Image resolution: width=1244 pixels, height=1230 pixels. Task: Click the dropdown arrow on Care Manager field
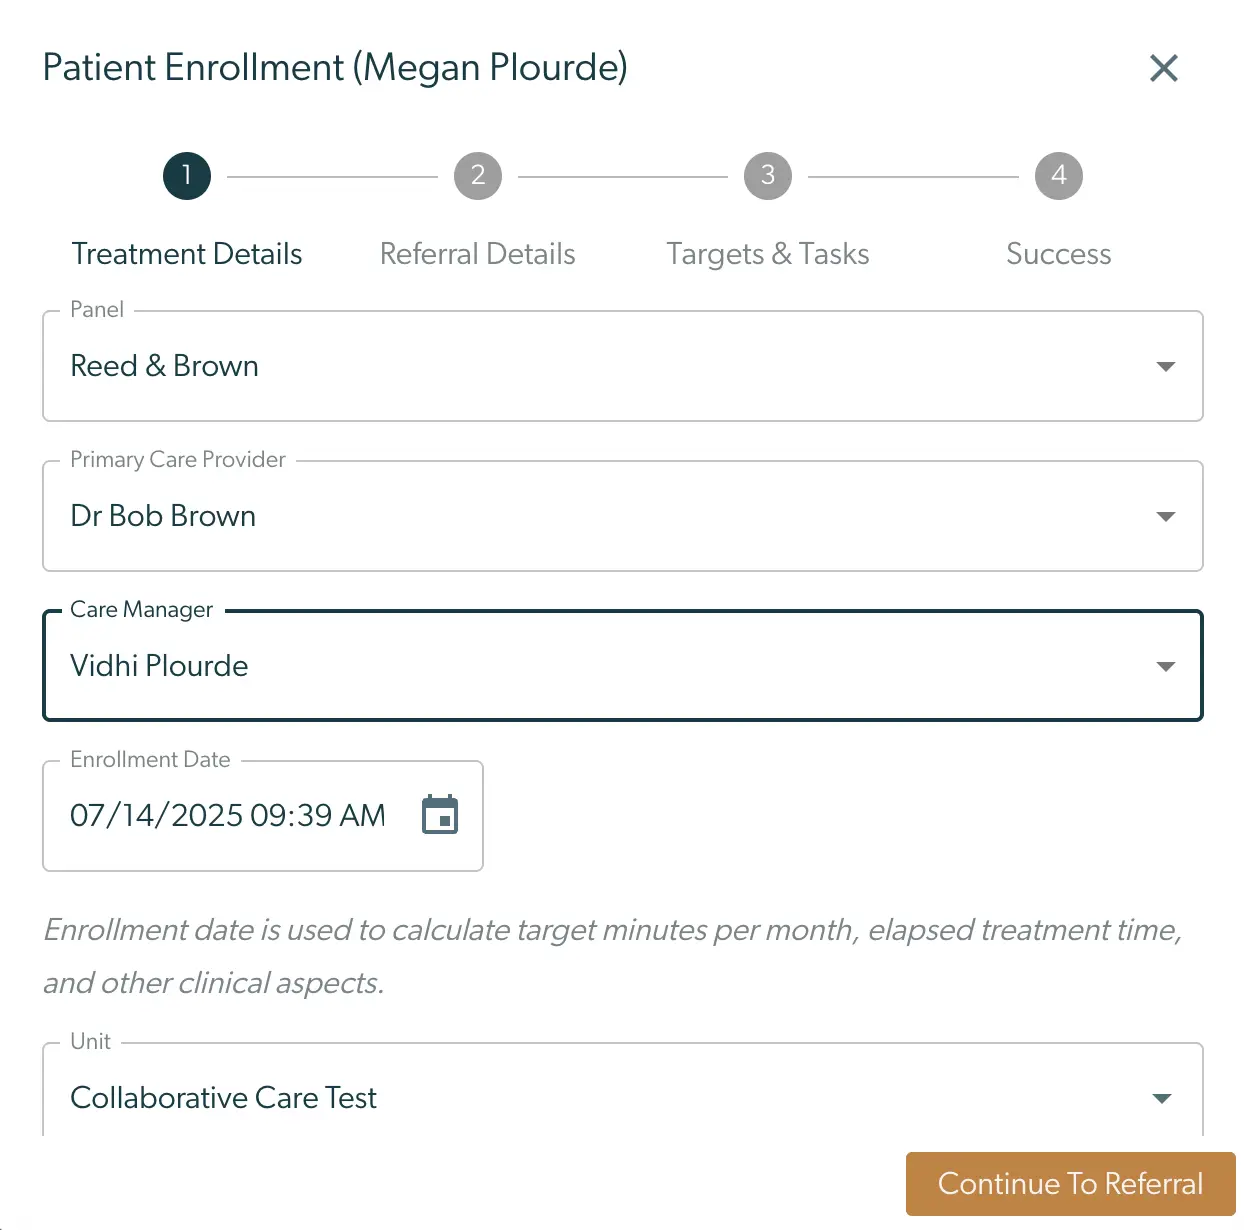pyautogui.click(x=1165, y=665)
